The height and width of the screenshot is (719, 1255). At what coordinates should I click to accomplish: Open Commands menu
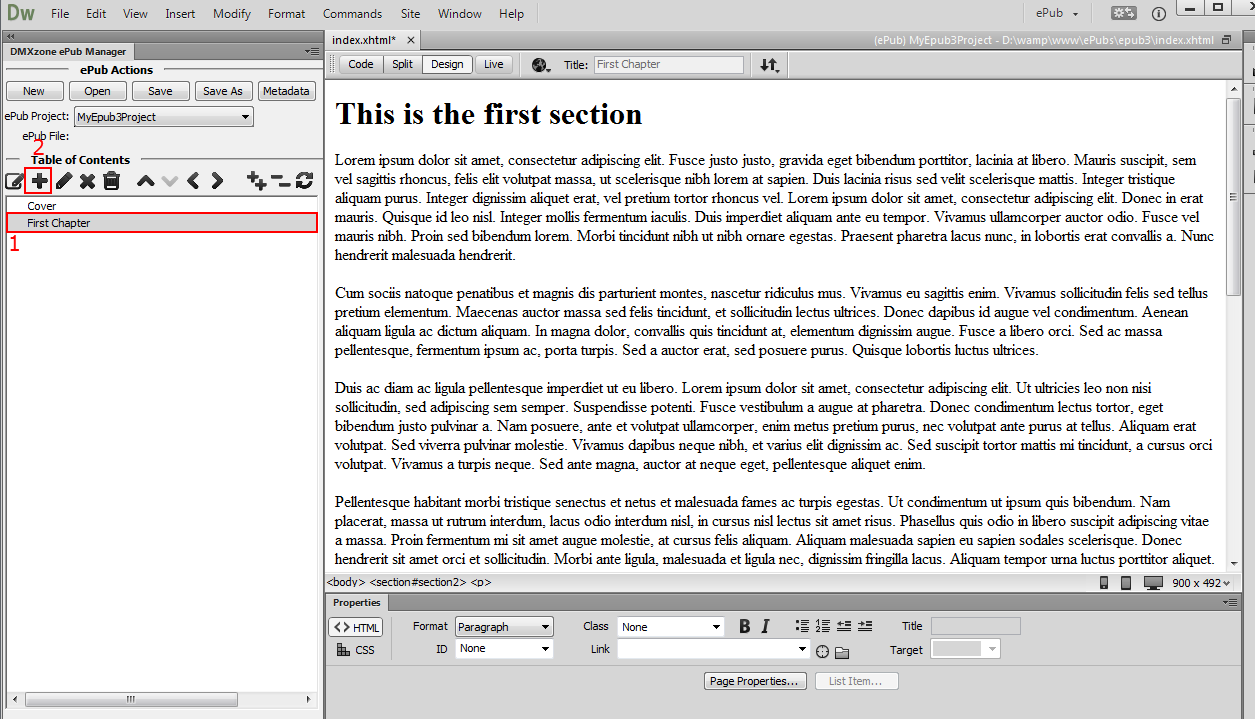pyautogui.click(x=352, y=14)
